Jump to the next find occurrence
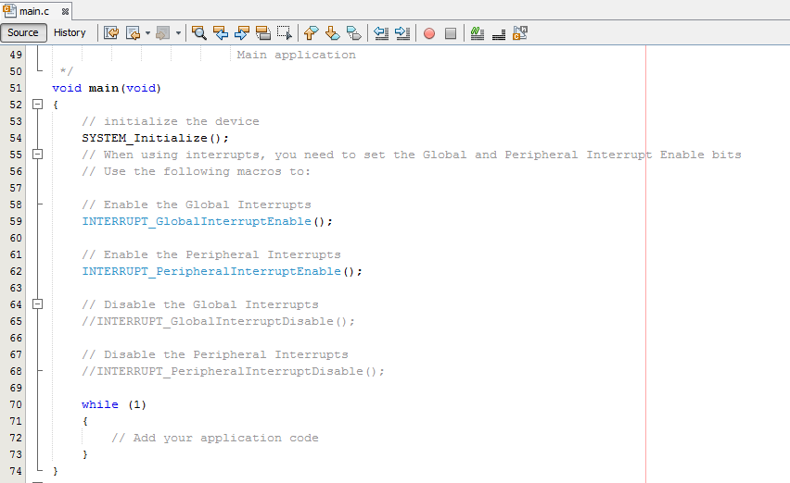 pyautogui.click(x=241, y=33)
